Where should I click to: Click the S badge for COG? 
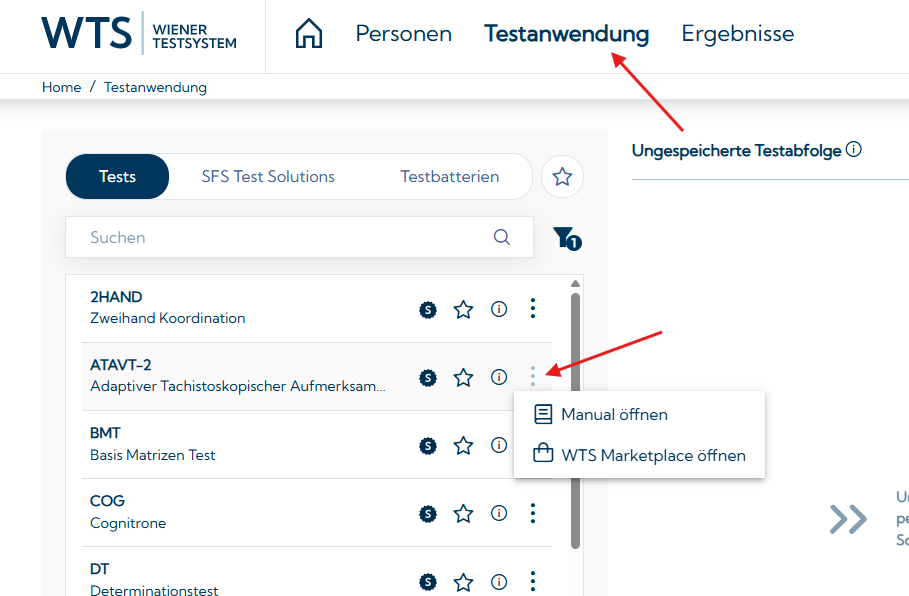428,514
